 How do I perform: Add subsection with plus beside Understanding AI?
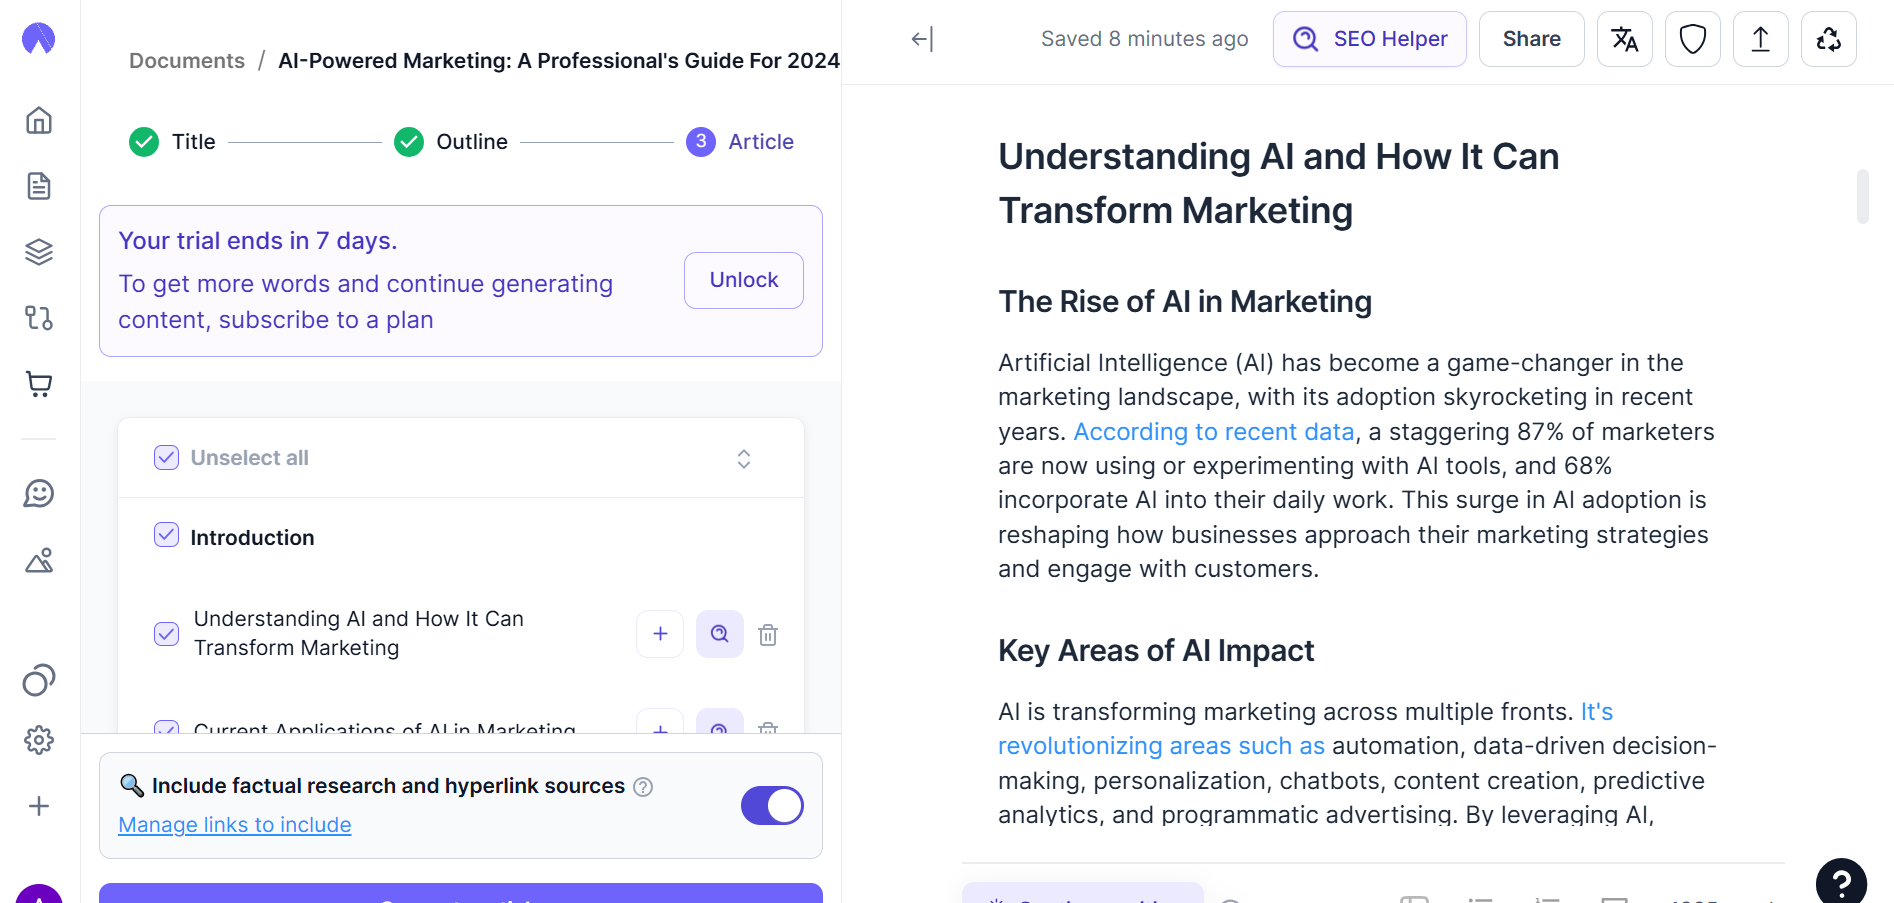click(x=660, y=634)
